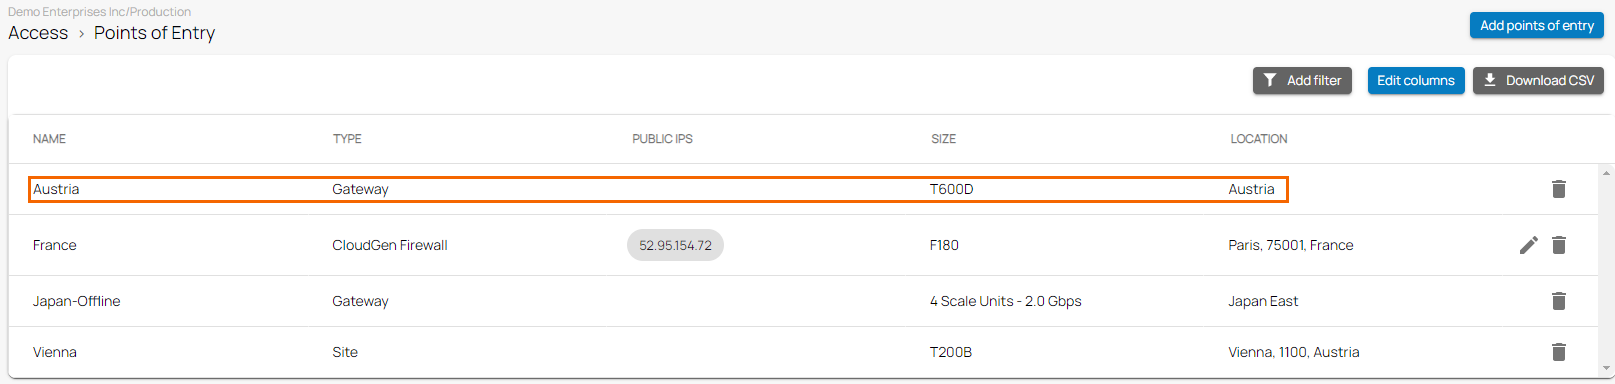Click the funnel icon on Add filter
The image size is (1615, 384).
[1270, 80]
